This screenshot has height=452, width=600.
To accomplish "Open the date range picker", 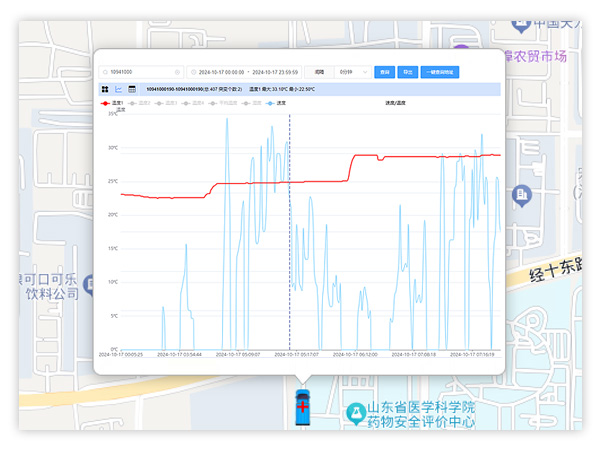I will point(248,72).
